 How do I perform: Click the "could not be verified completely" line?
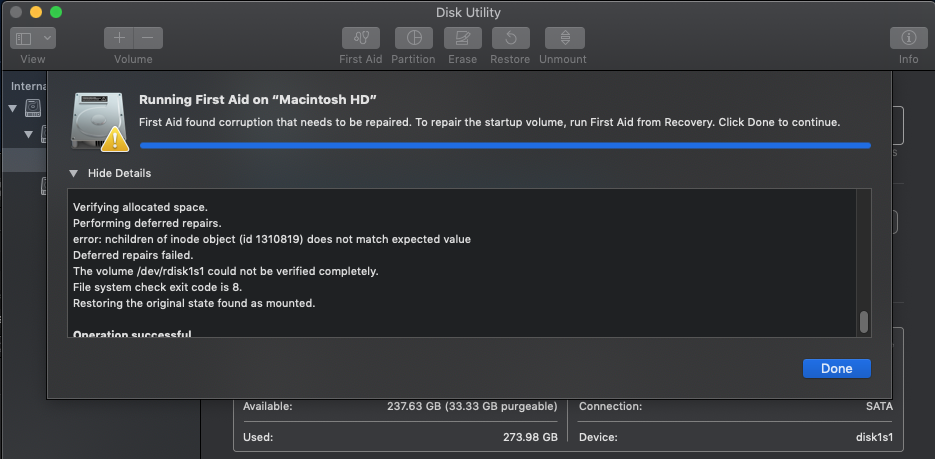pyautogui.click(x=226, y=271)
